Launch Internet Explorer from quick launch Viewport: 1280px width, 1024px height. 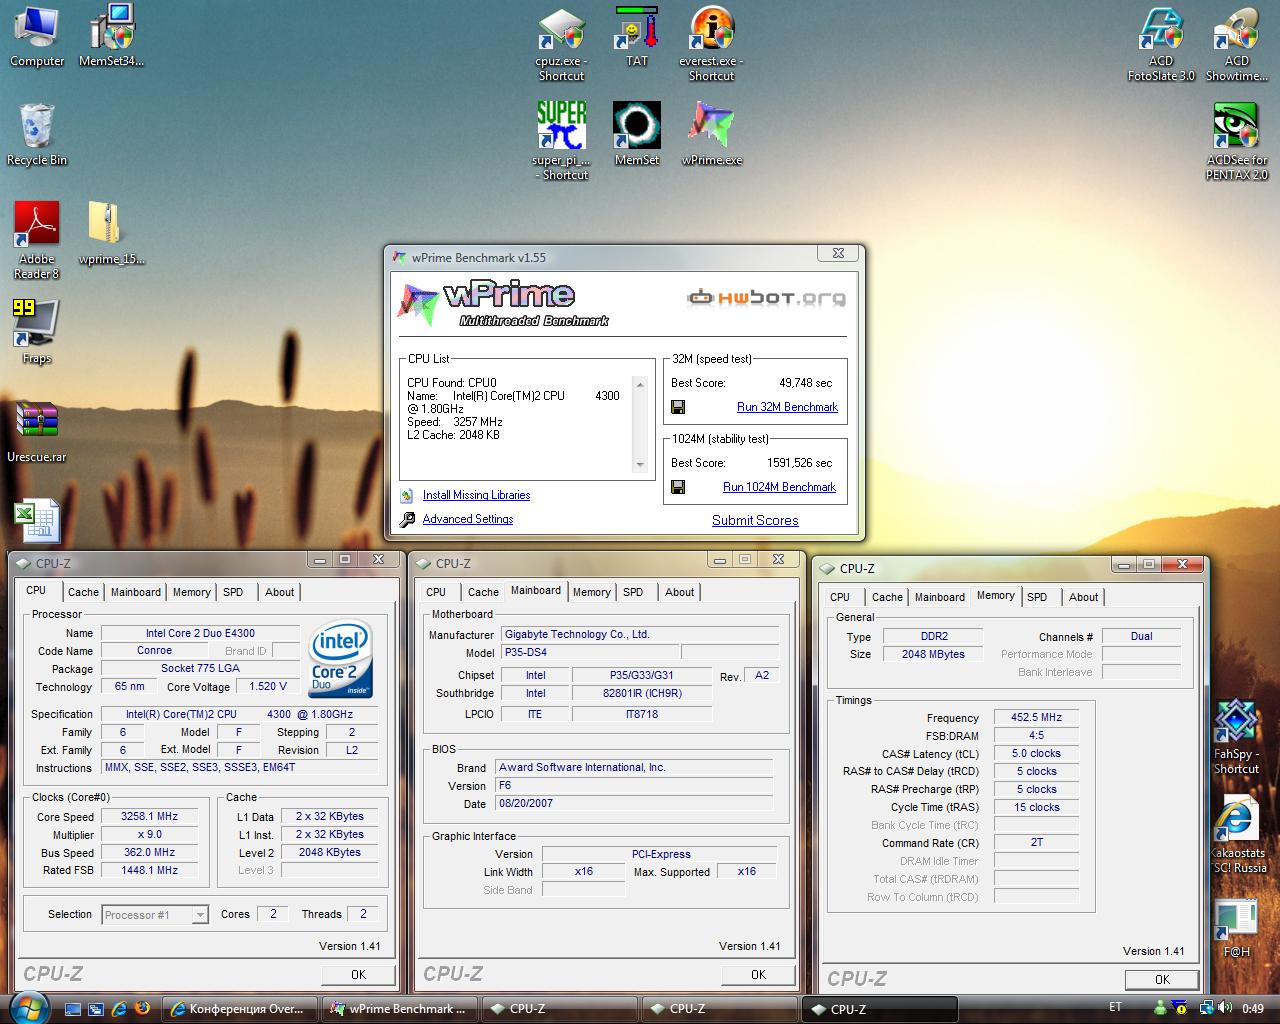click(119, 1008)
